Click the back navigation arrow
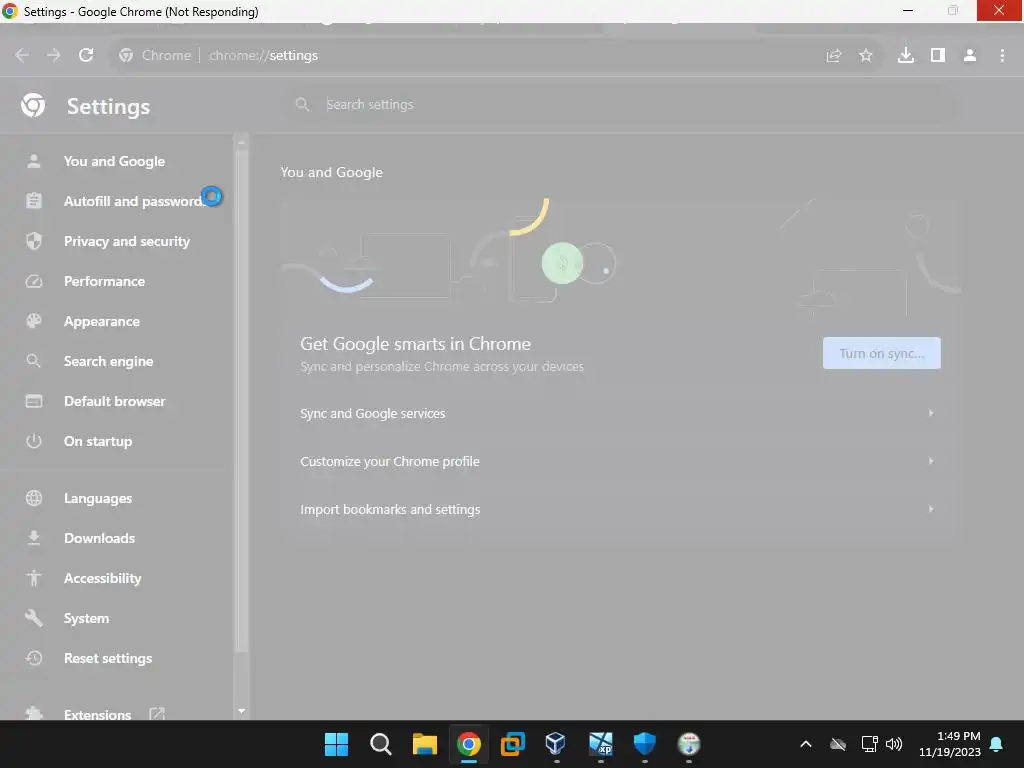Image resolution: width=1024 pixels, height=768 pixels. [x=22, y=56]
